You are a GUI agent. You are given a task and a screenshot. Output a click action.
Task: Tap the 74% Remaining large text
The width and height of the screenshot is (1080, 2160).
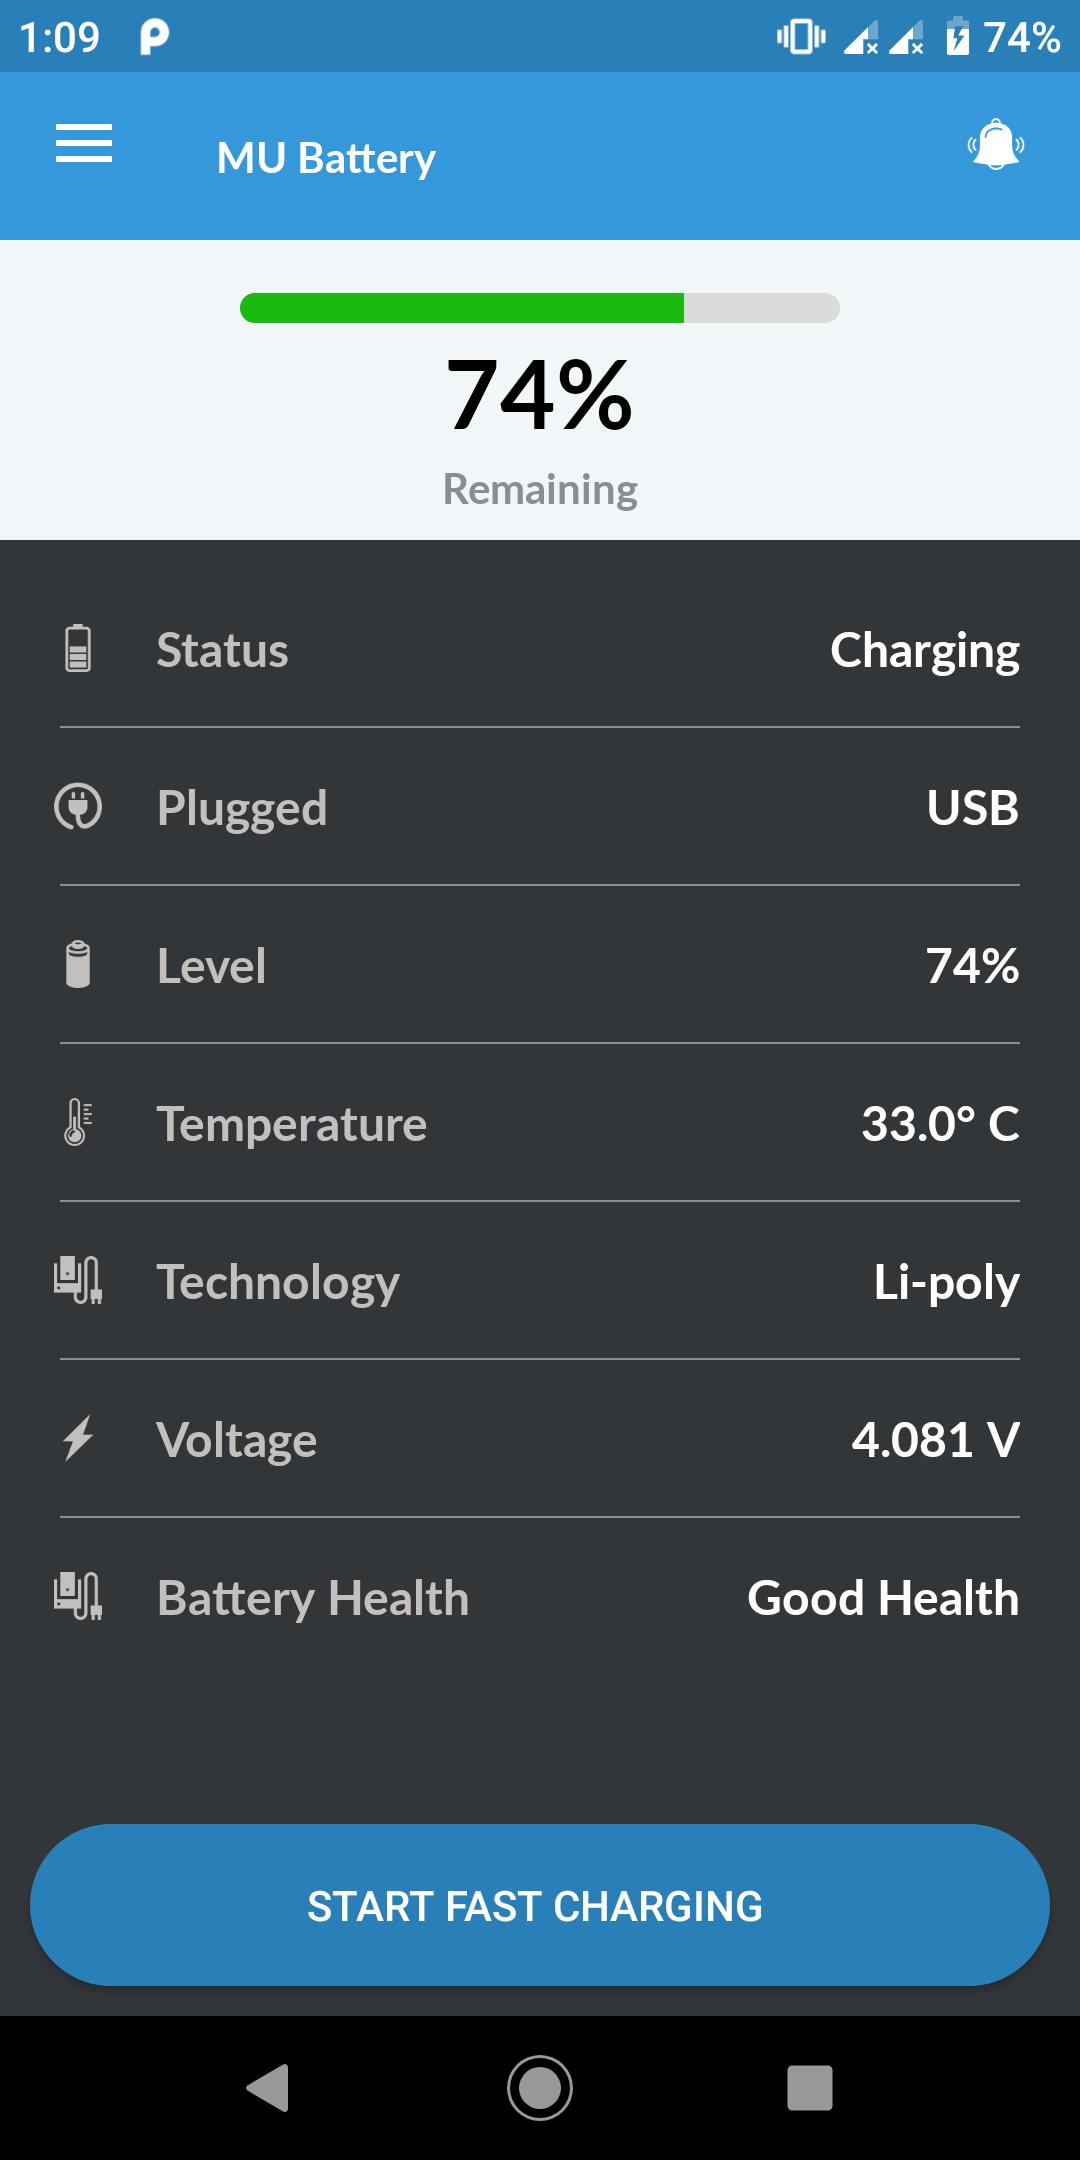pyautogui.click(x=540, y=396)
